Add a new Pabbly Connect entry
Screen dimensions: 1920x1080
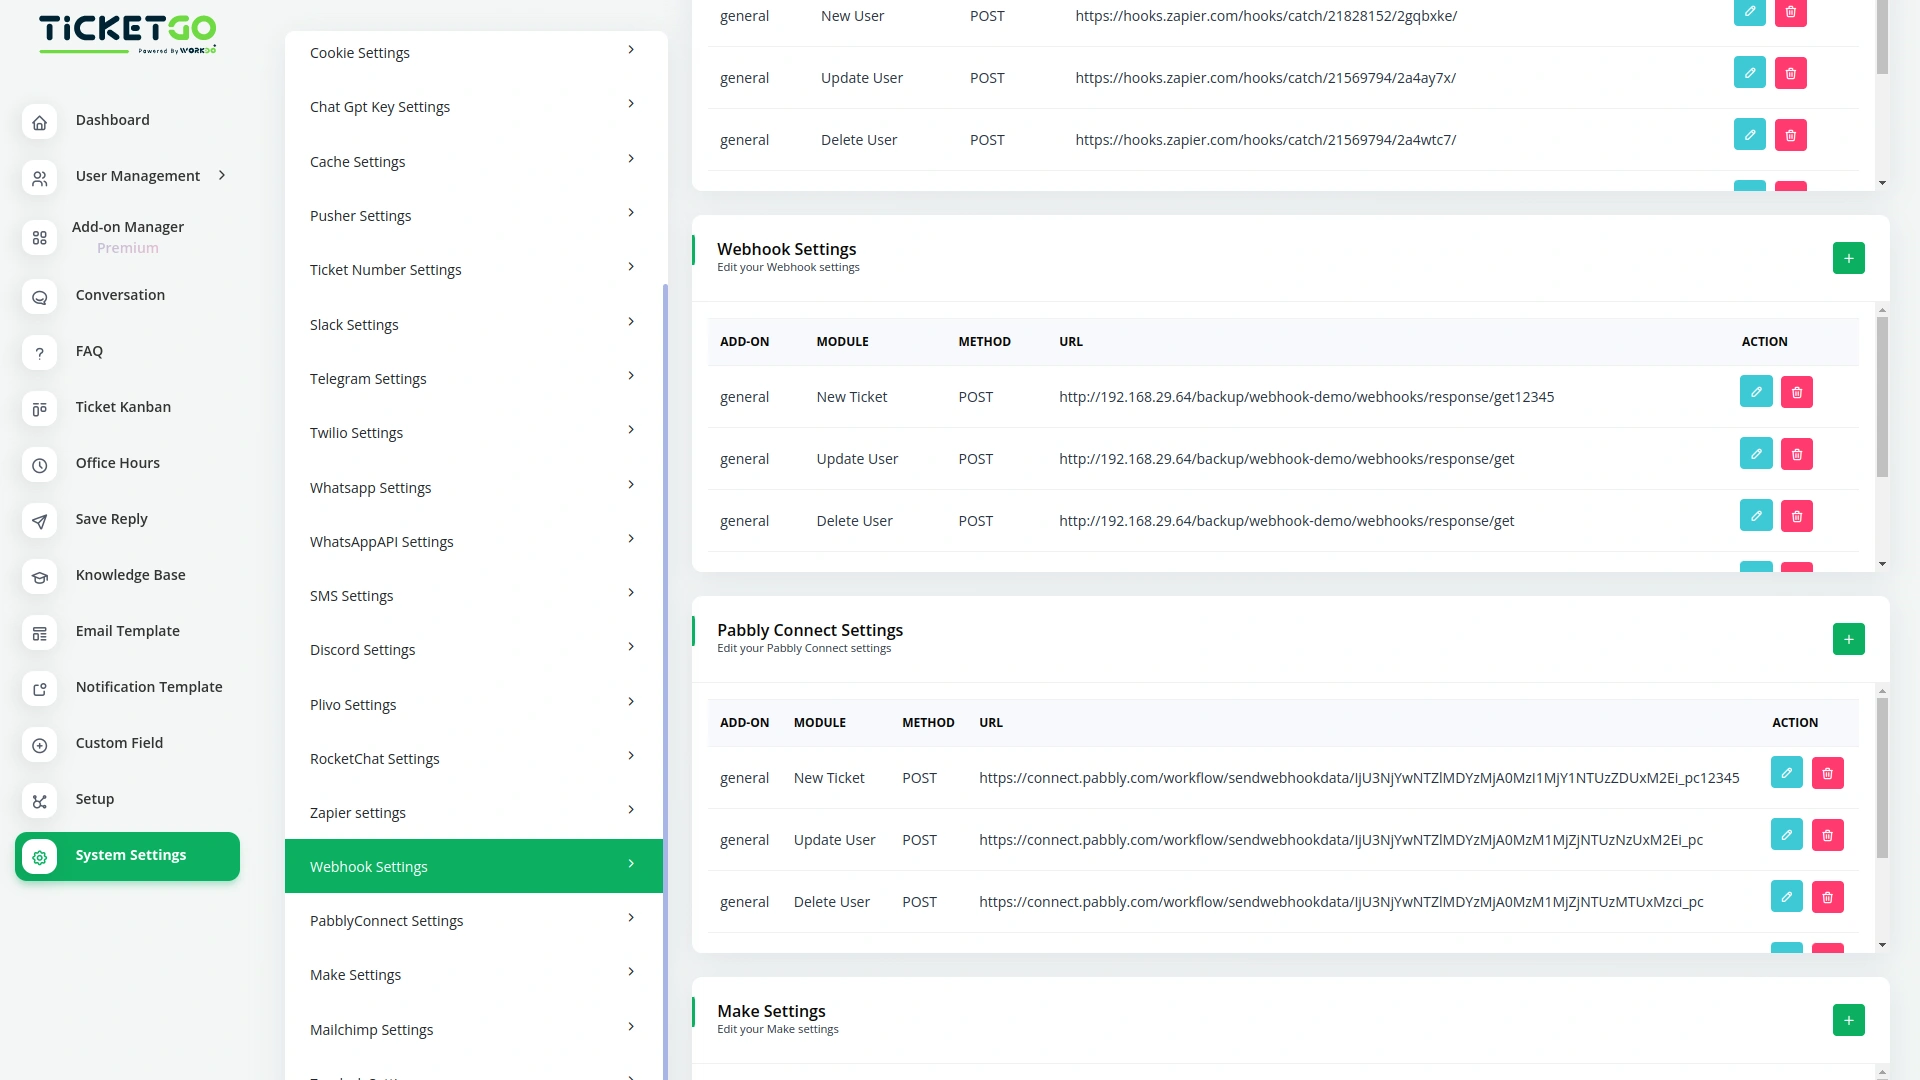pos(1848,638)
